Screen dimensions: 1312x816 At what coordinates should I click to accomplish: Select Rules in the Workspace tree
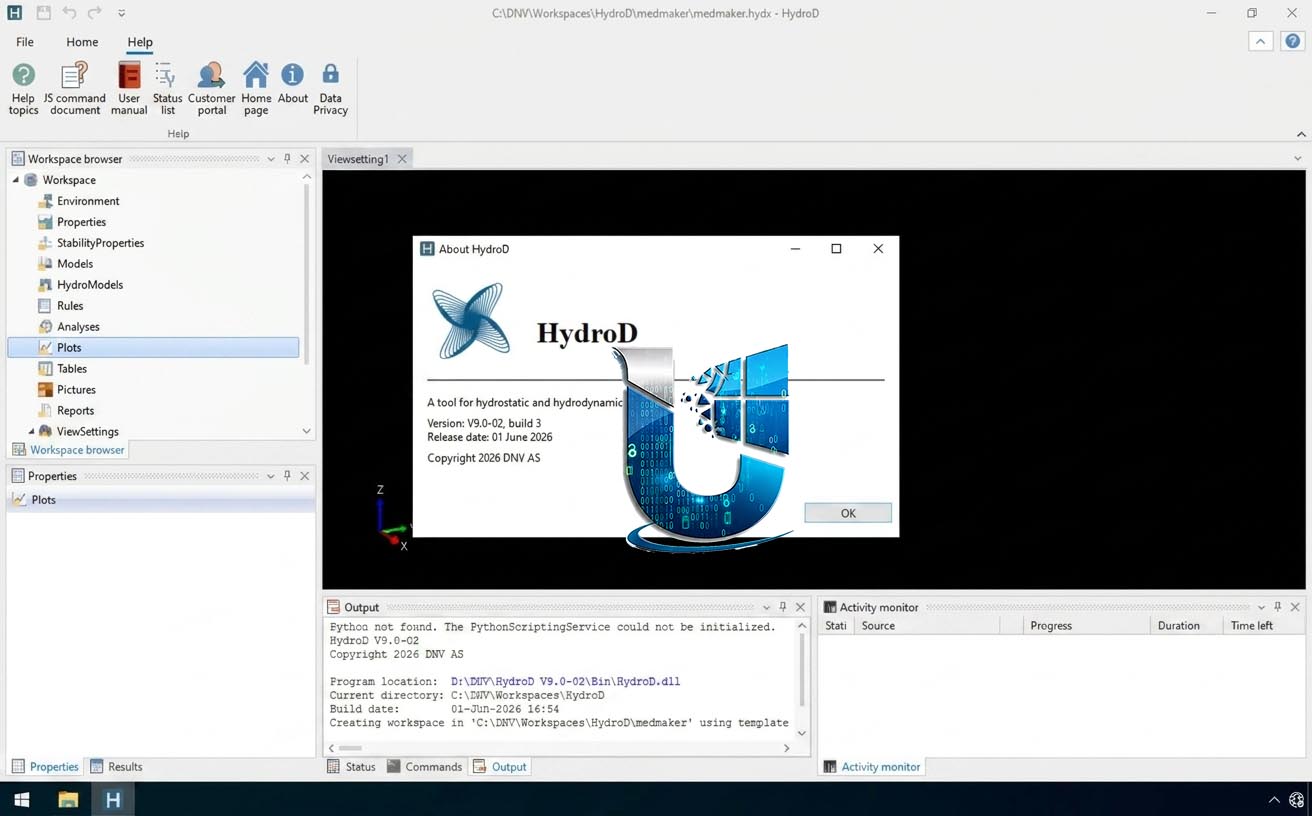(x=70, y=306)
